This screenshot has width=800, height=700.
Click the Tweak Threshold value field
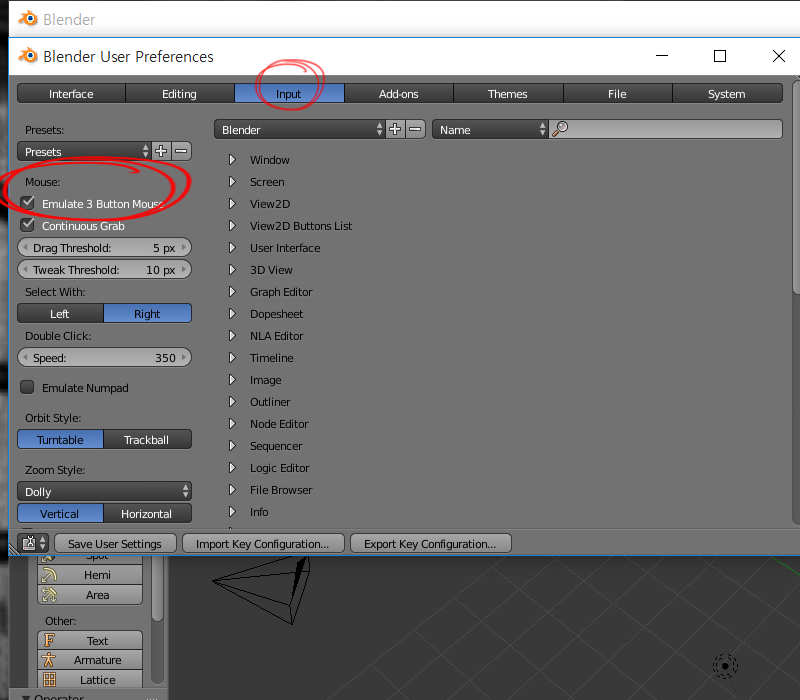click(105, 269)
